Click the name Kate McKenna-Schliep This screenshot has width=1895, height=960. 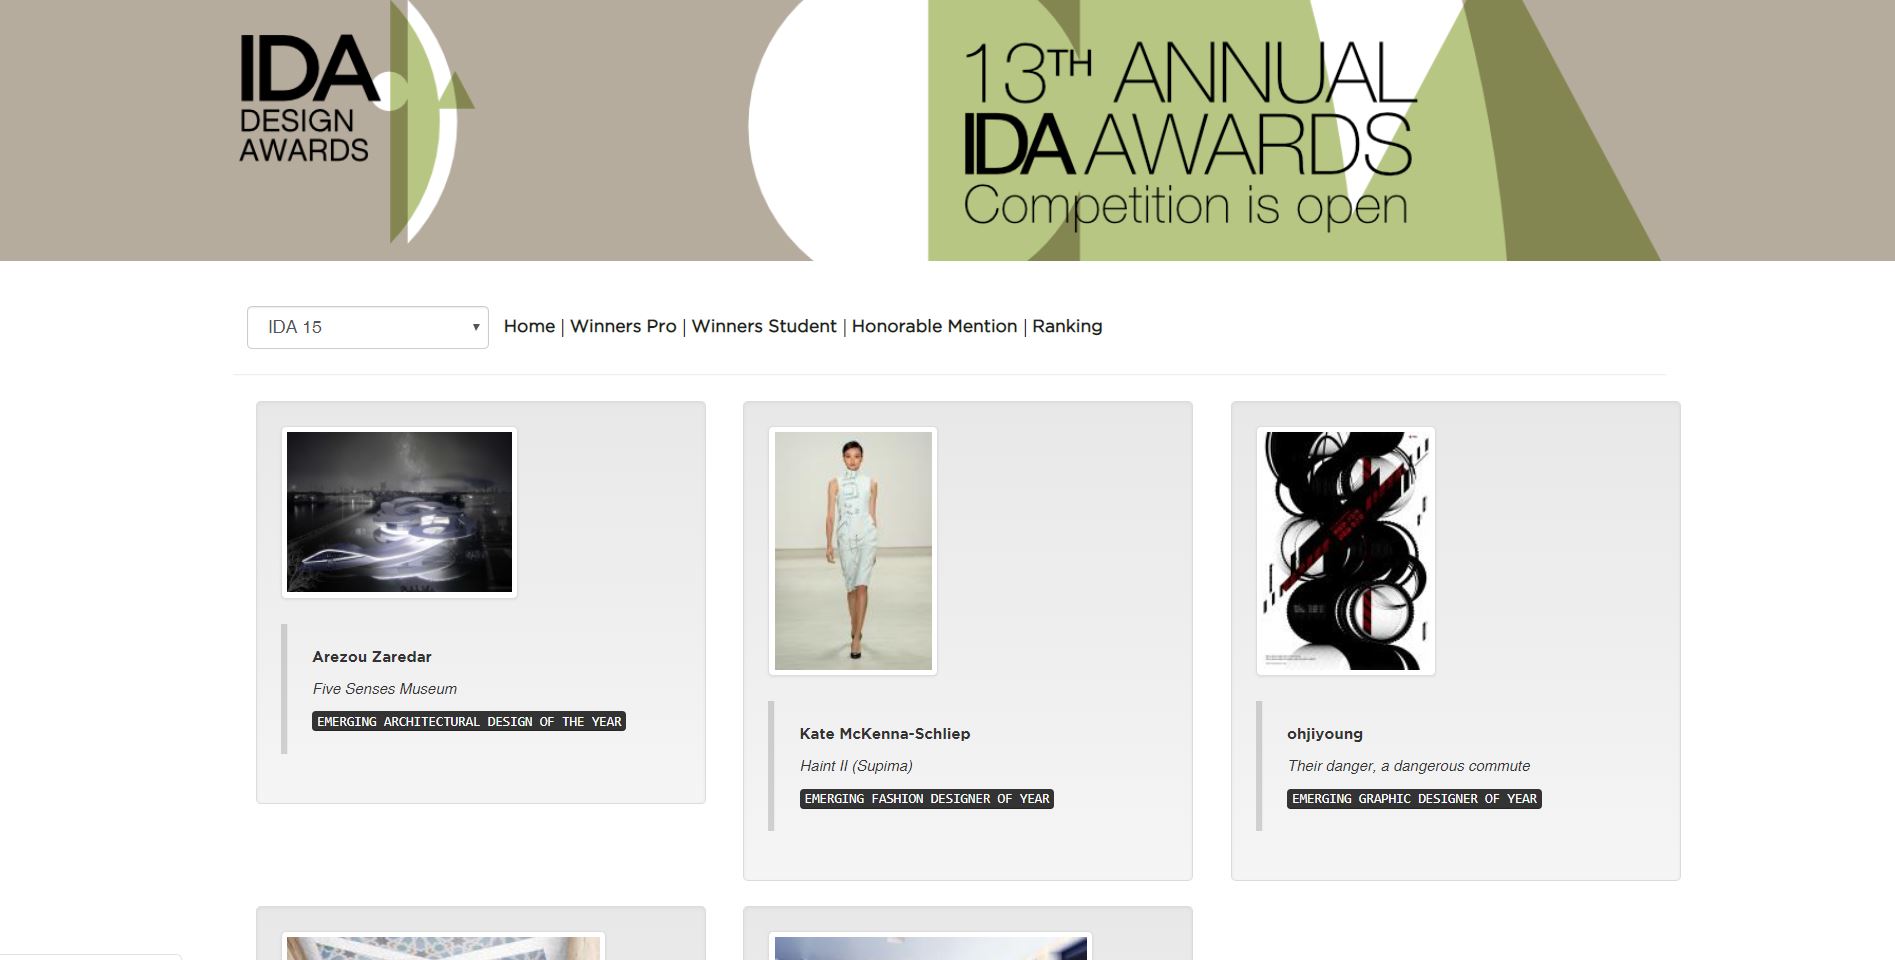point(885,734)
